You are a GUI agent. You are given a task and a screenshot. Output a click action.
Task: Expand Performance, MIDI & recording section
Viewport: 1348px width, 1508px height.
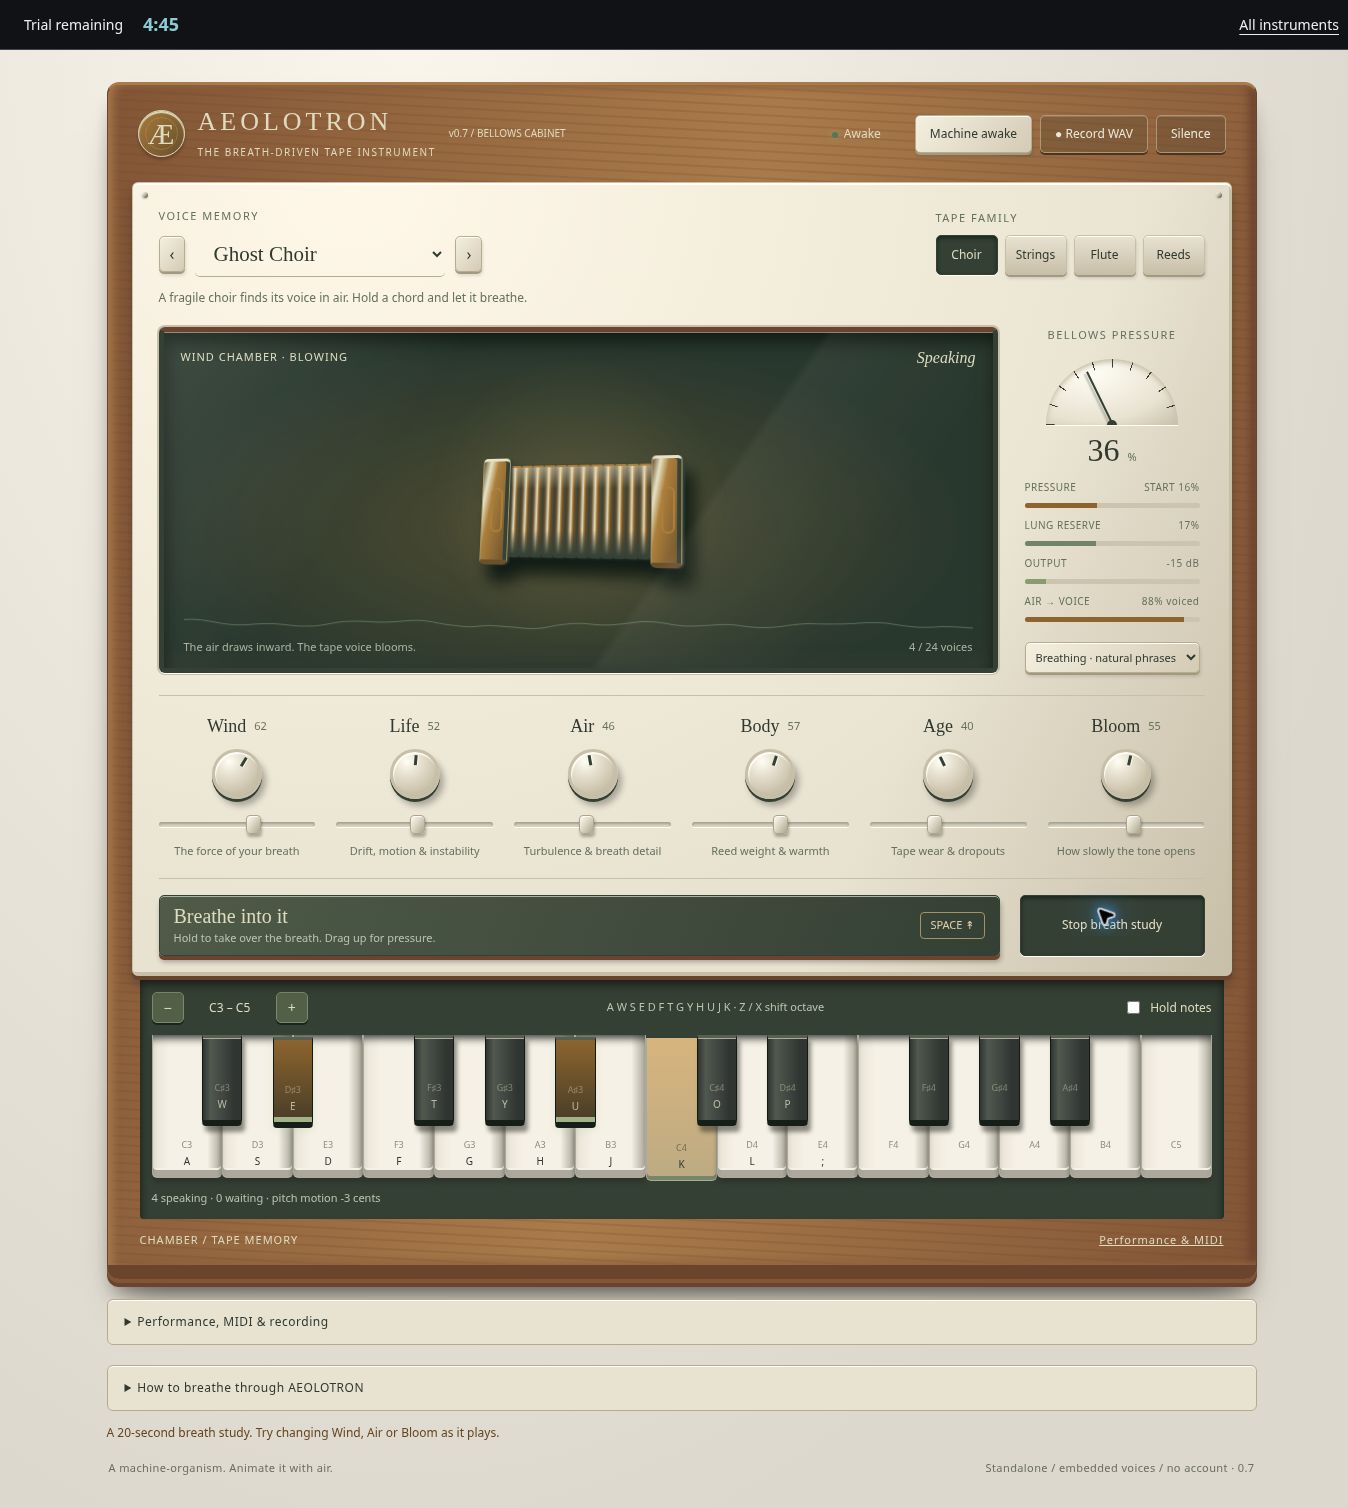(681, 1322)
